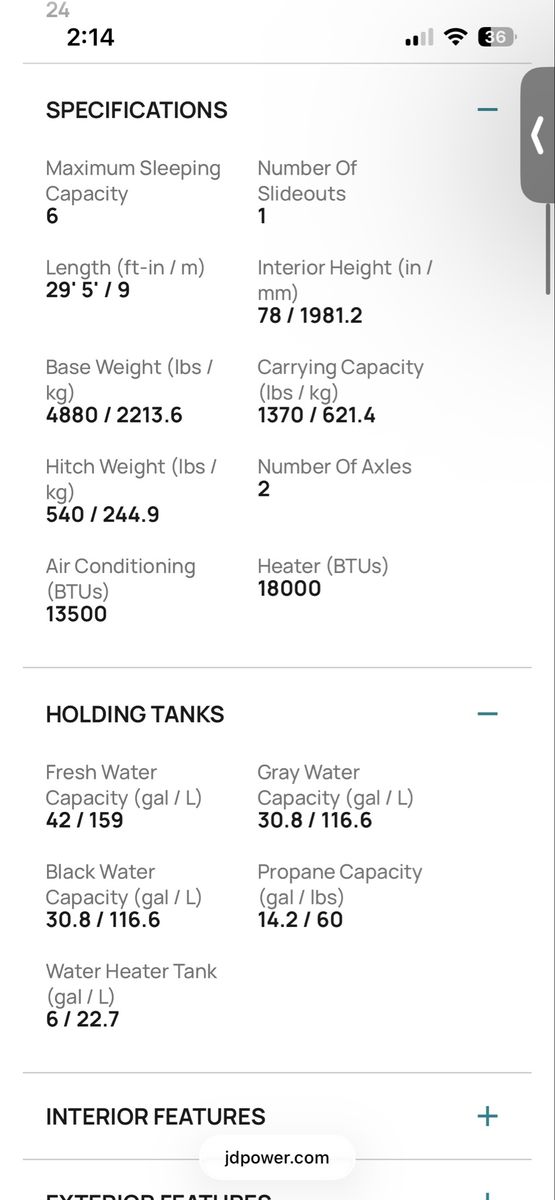Tap the Wi-Fi icon in status bar

point(456,38)
